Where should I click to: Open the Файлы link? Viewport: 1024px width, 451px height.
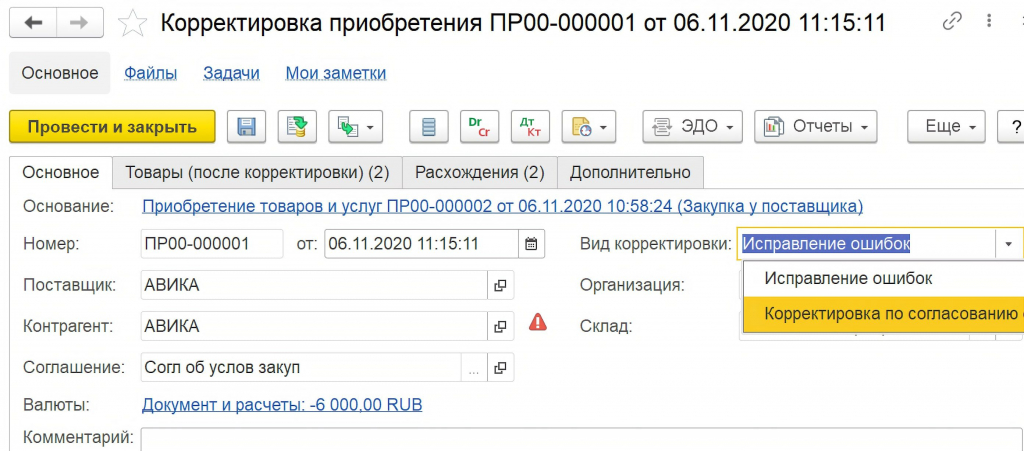pyautogui.click(x=150, y=73)
